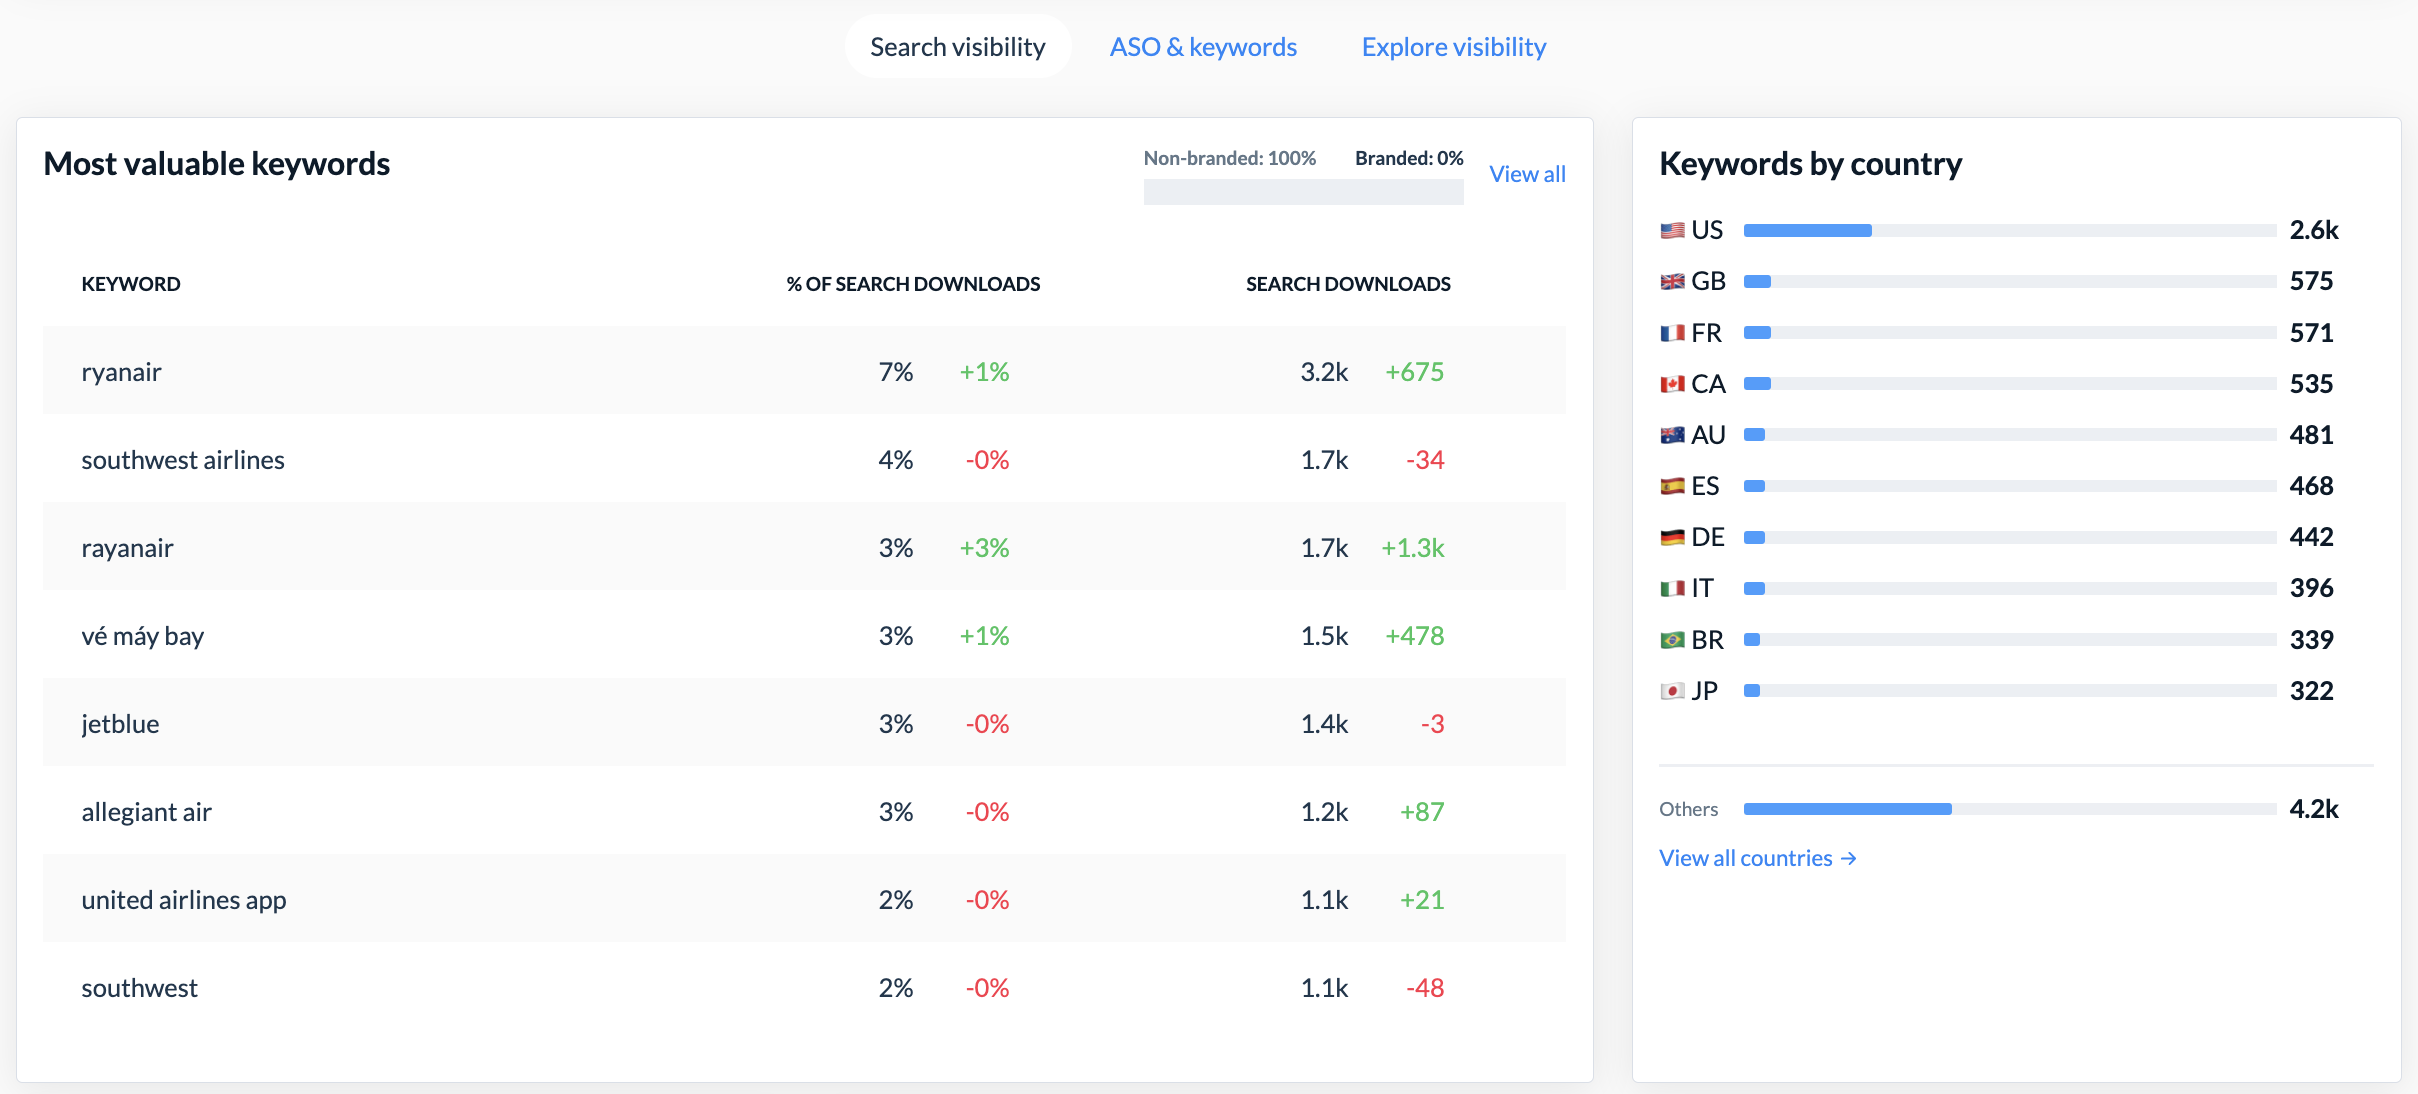Open the Explore visibility tab

[1454, 47]
